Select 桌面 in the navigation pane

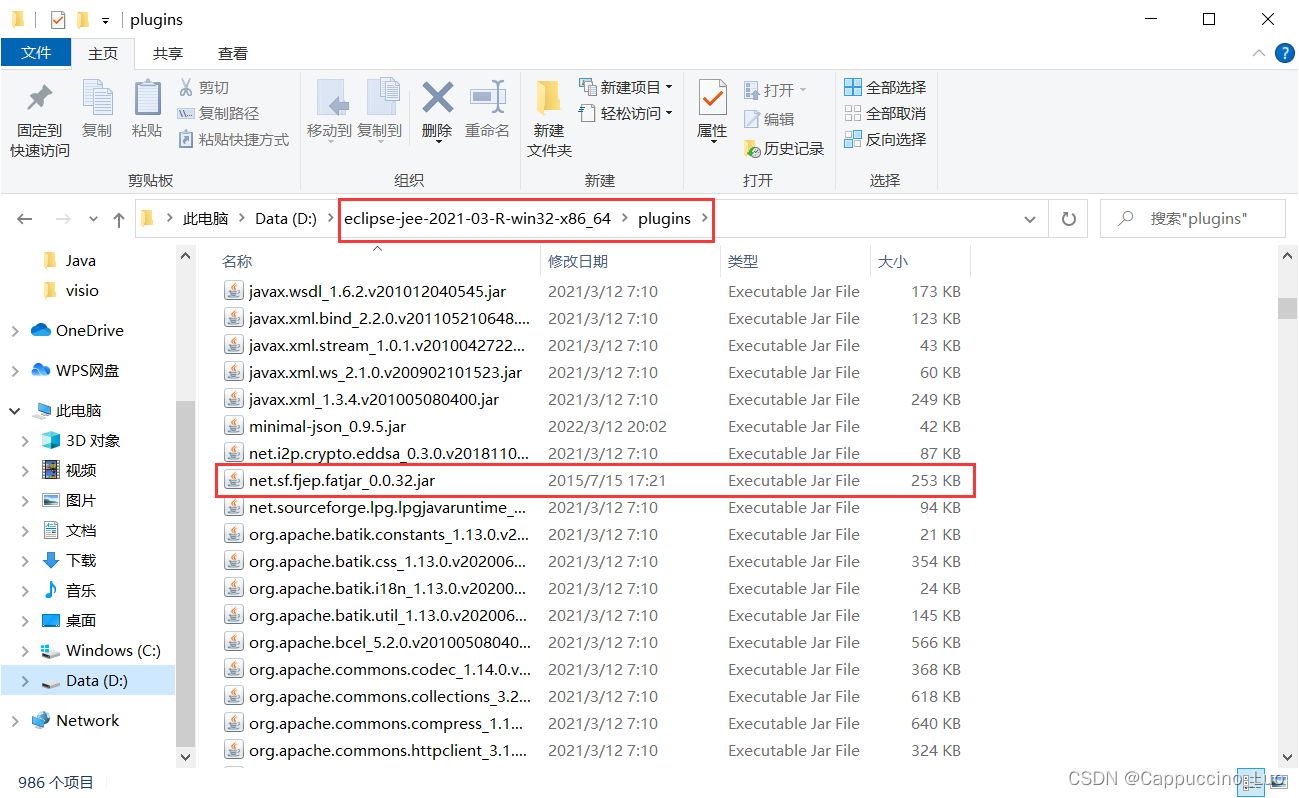[81, 621]
